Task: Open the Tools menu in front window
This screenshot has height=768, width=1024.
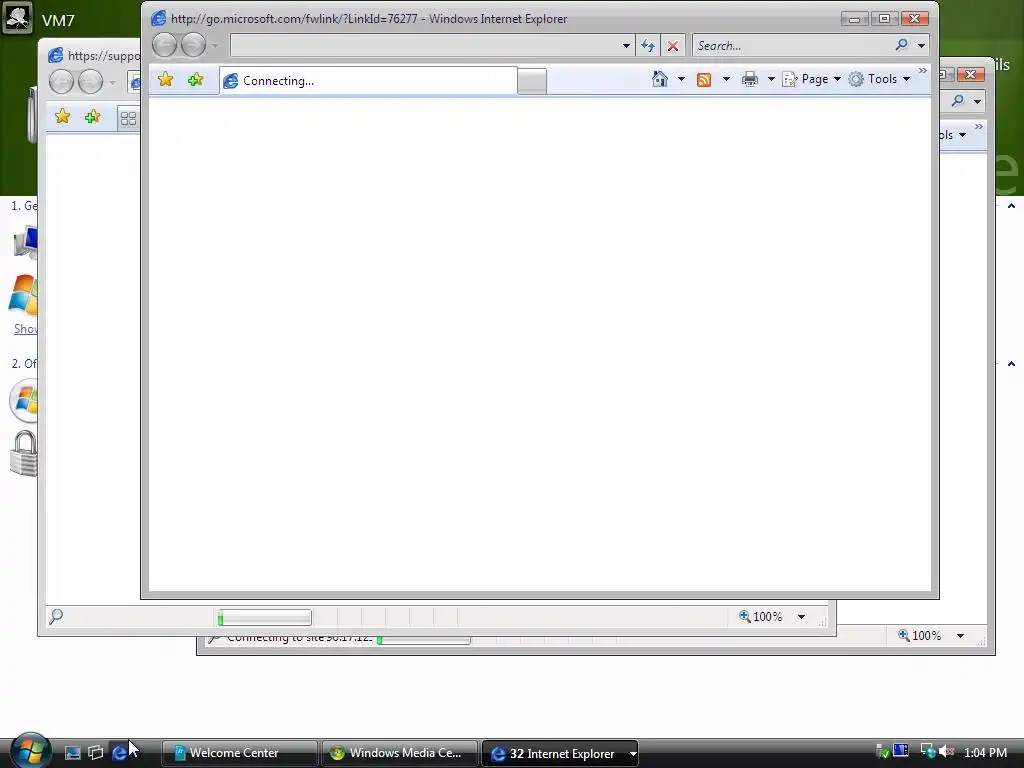Action: [x=880, y=79]
